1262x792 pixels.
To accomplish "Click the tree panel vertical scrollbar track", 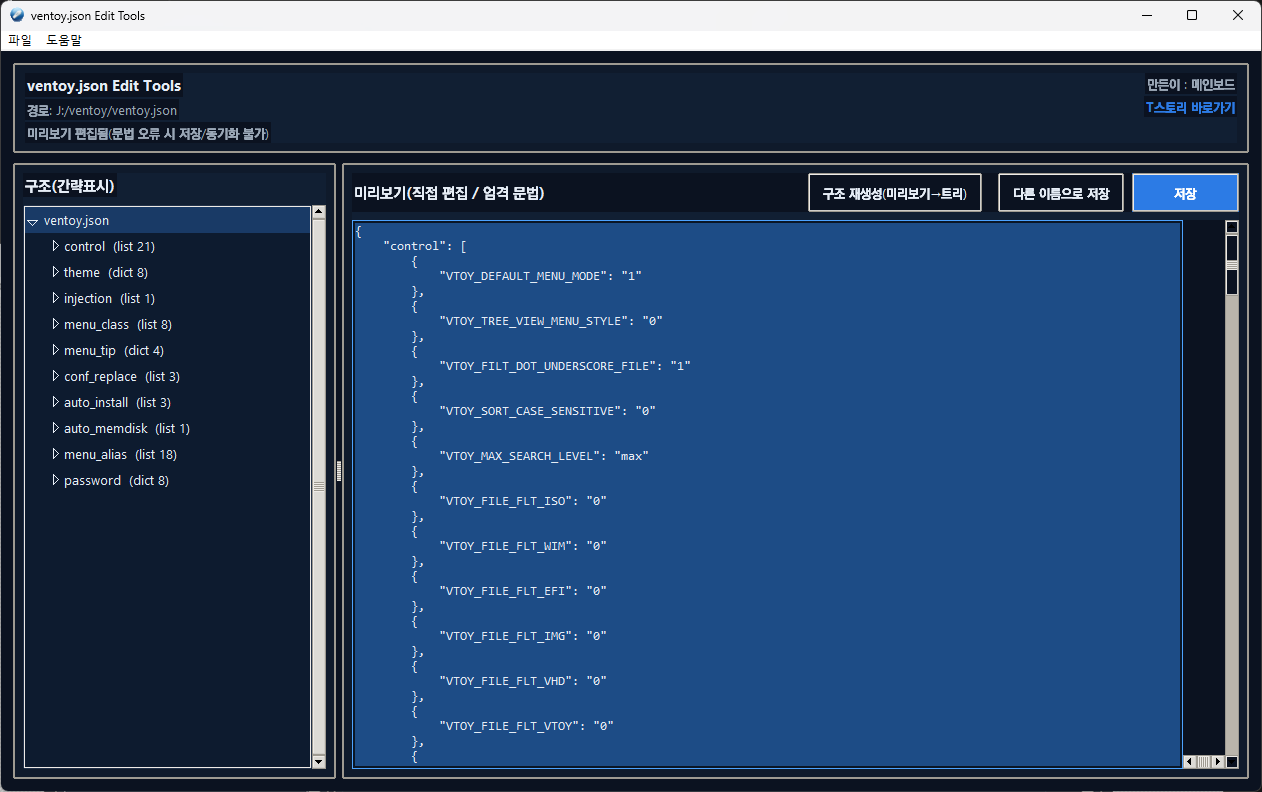I will 319,486.
